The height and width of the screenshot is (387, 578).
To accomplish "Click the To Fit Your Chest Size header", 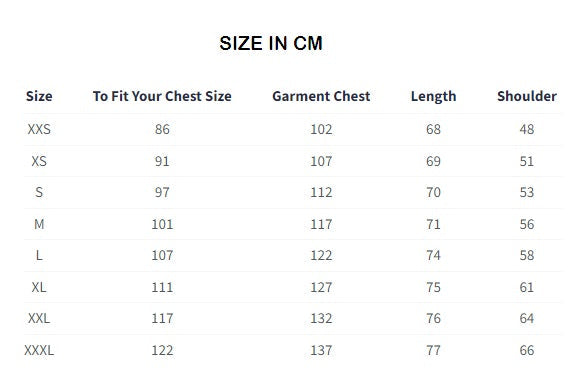I will point(162,96).
